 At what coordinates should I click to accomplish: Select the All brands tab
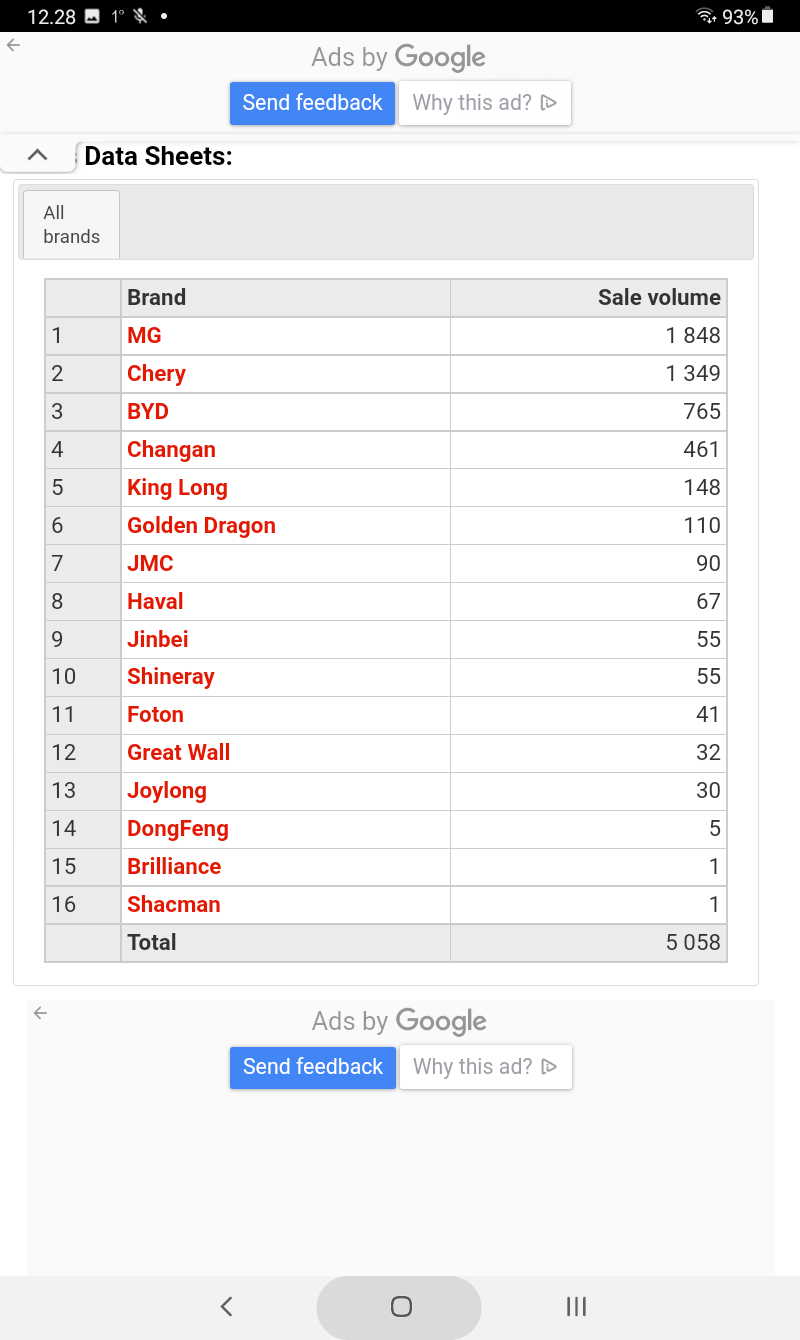(x=71, y=225)
